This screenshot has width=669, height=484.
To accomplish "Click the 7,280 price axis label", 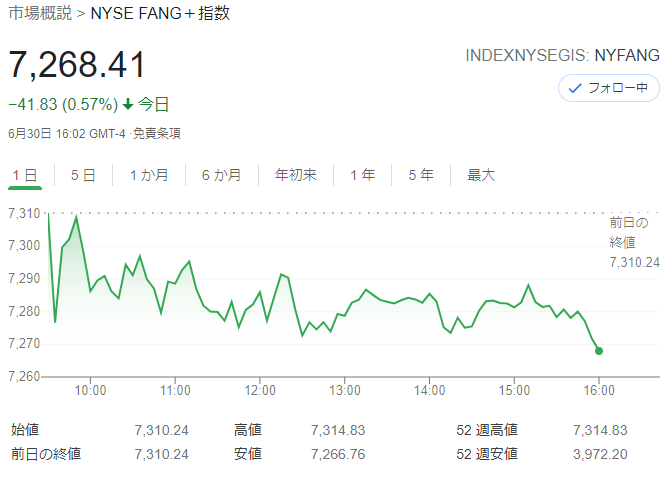I will [x=24, y=311].
